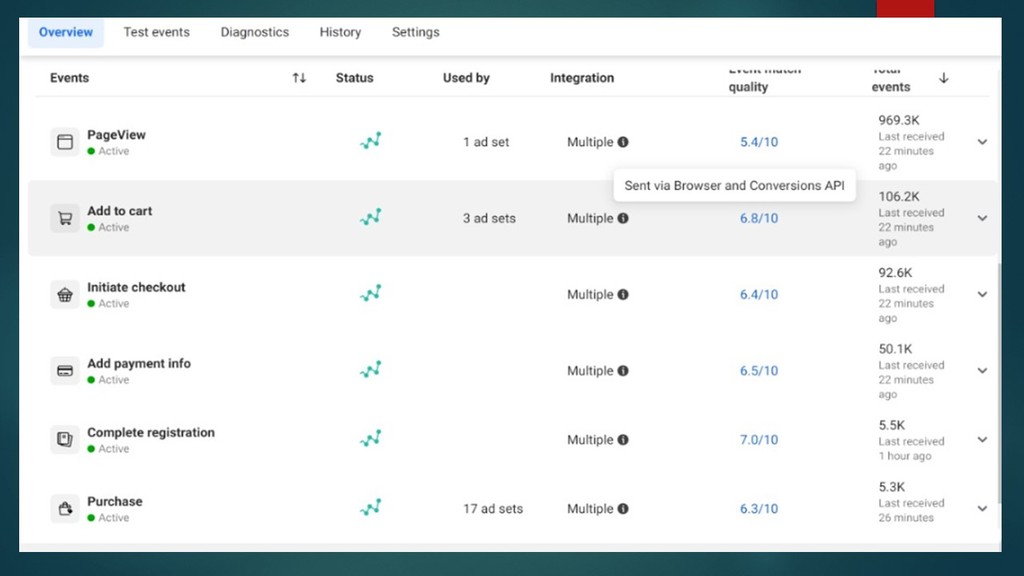Open the 7.0/10 match quality score

point(759,440)
